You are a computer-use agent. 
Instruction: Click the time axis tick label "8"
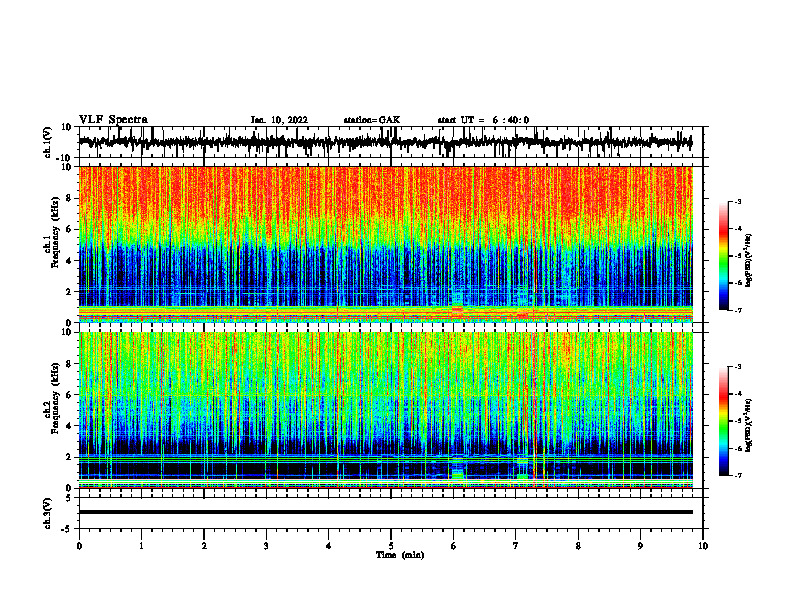click(x=578, y=546)
